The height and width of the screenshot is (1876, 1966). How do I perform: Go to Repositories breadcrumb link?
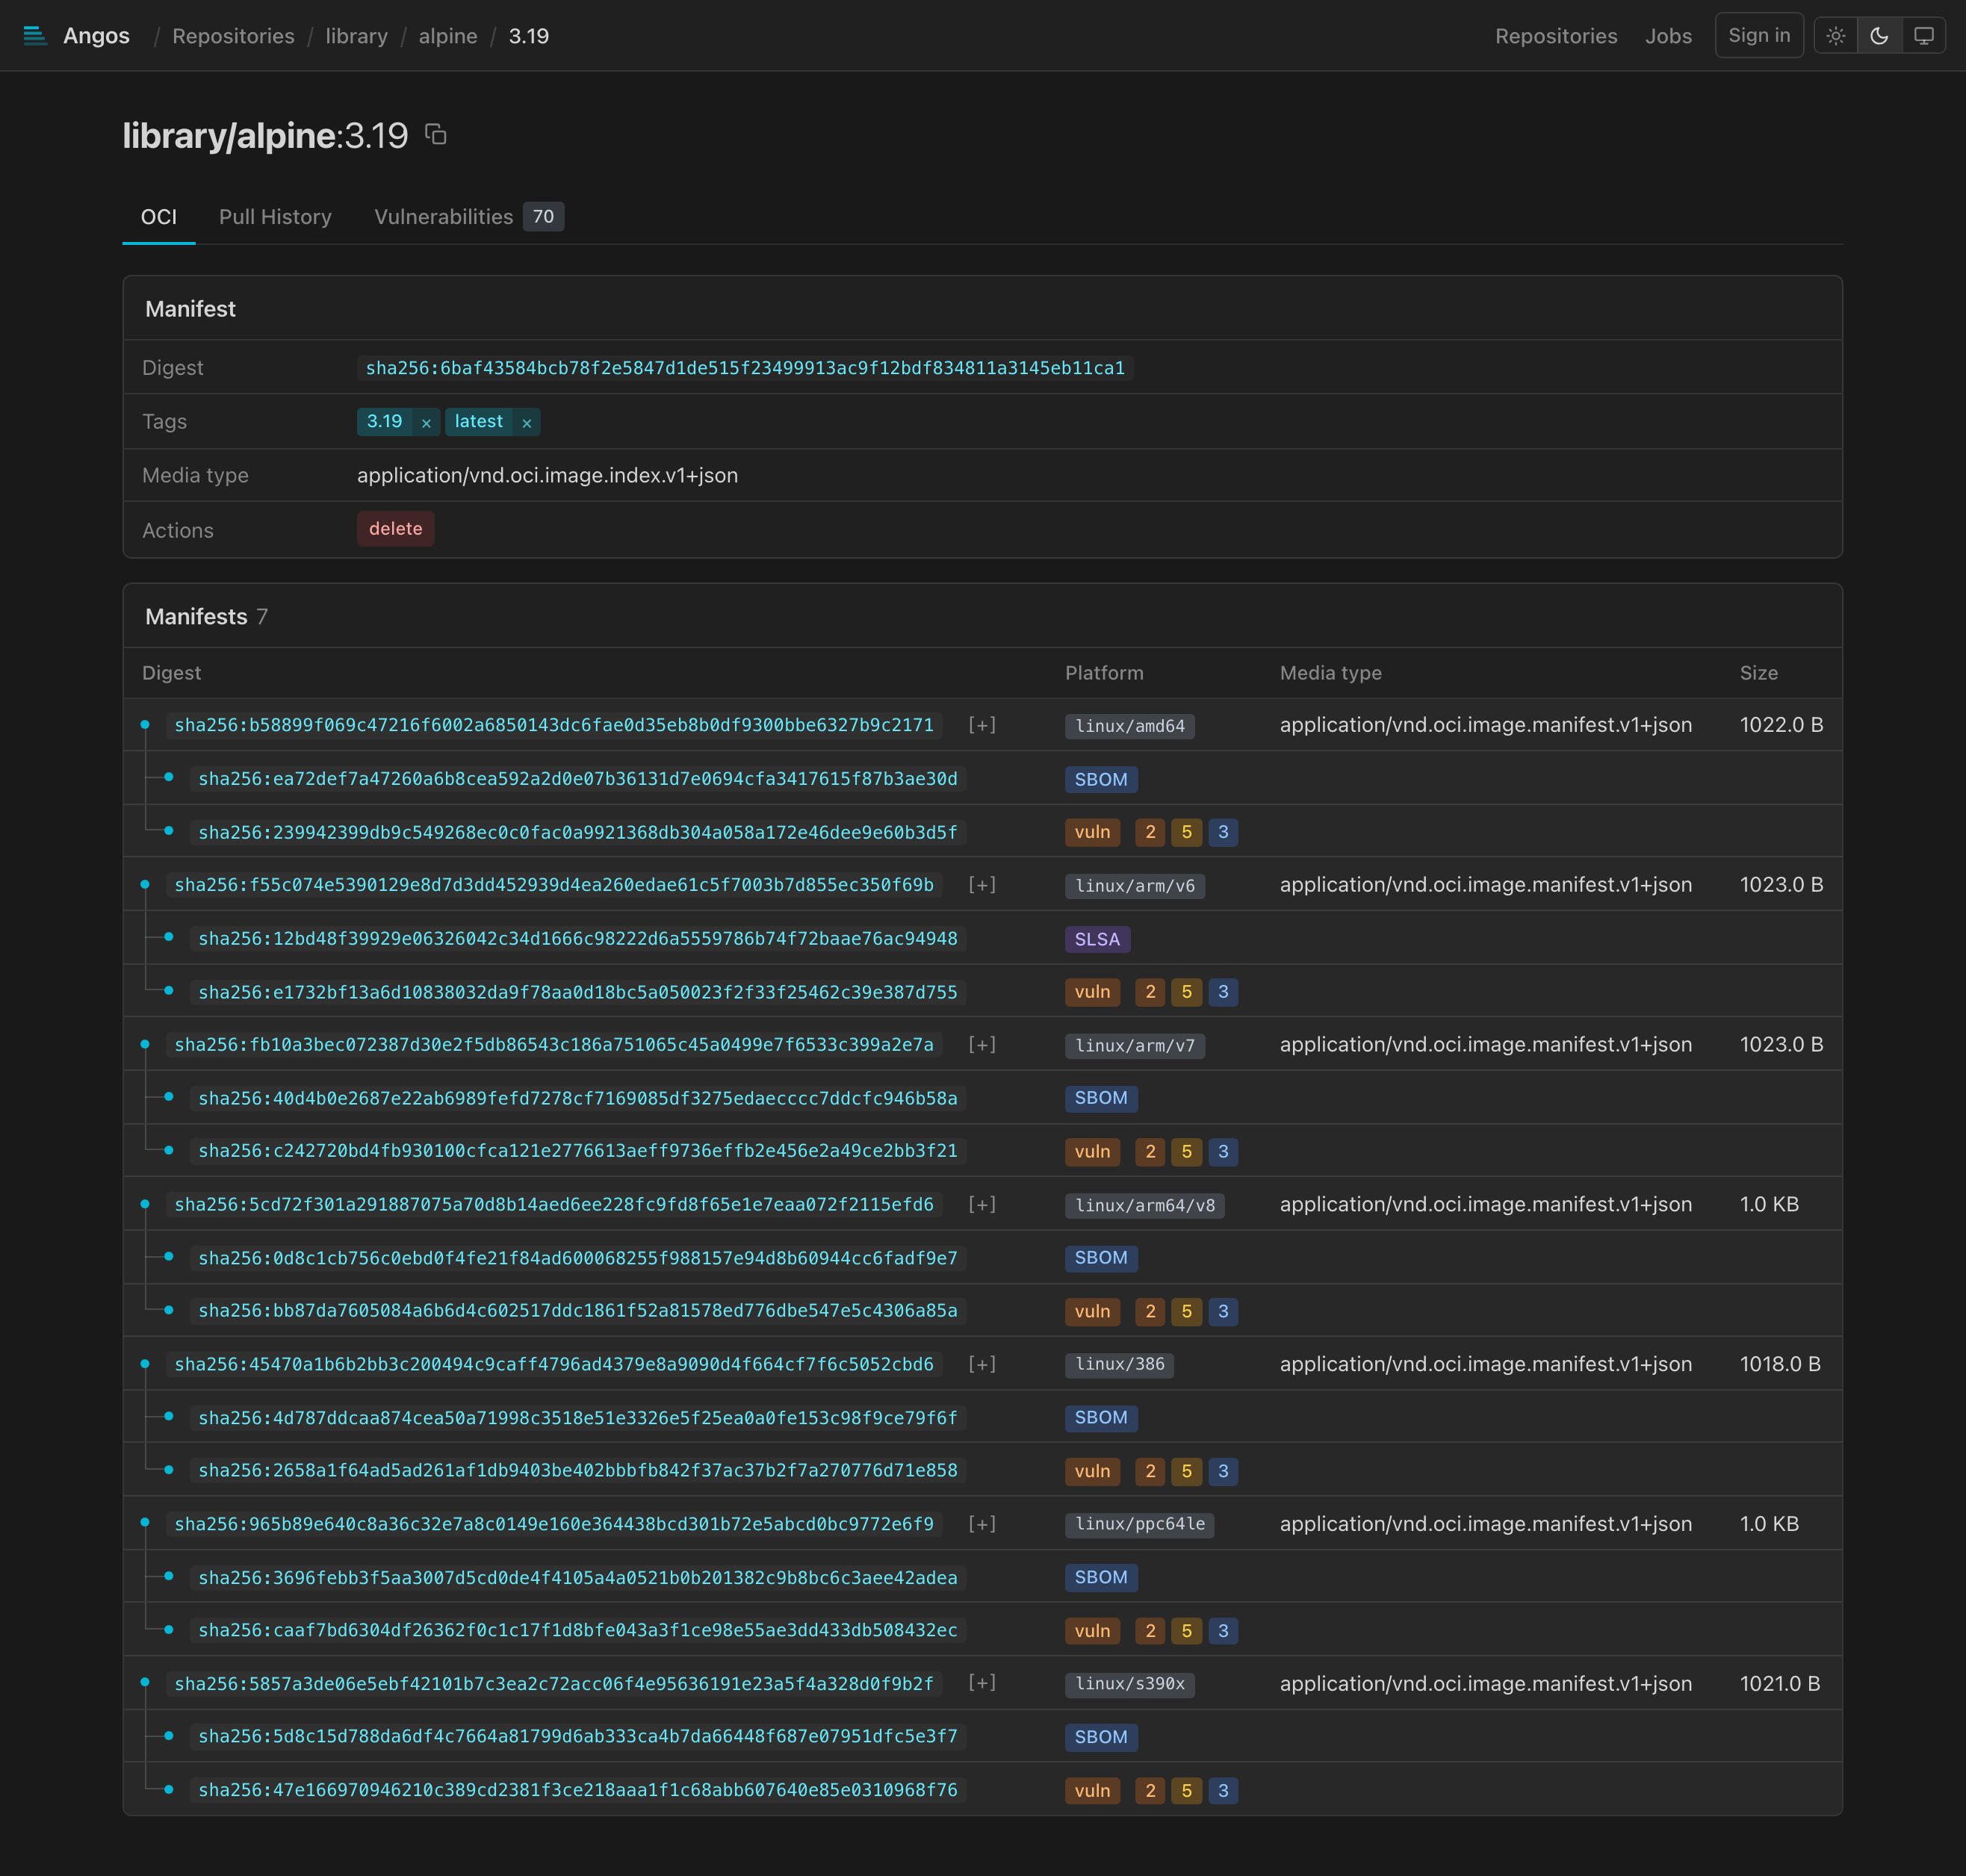233,36
